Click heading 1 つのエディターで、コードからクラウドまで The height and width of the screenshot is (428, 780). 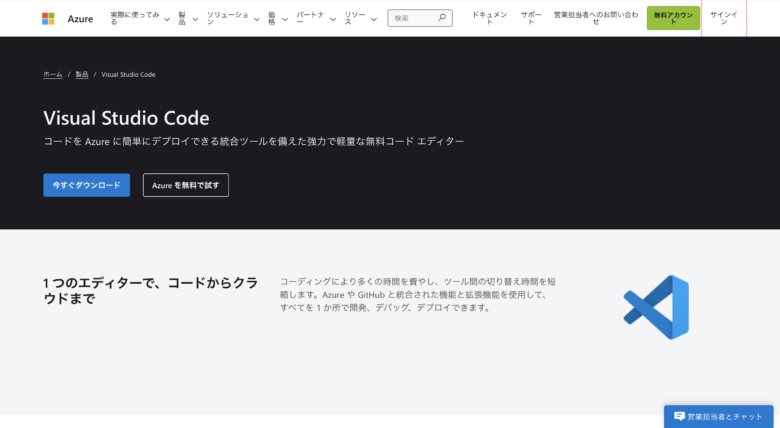point(151,291)
